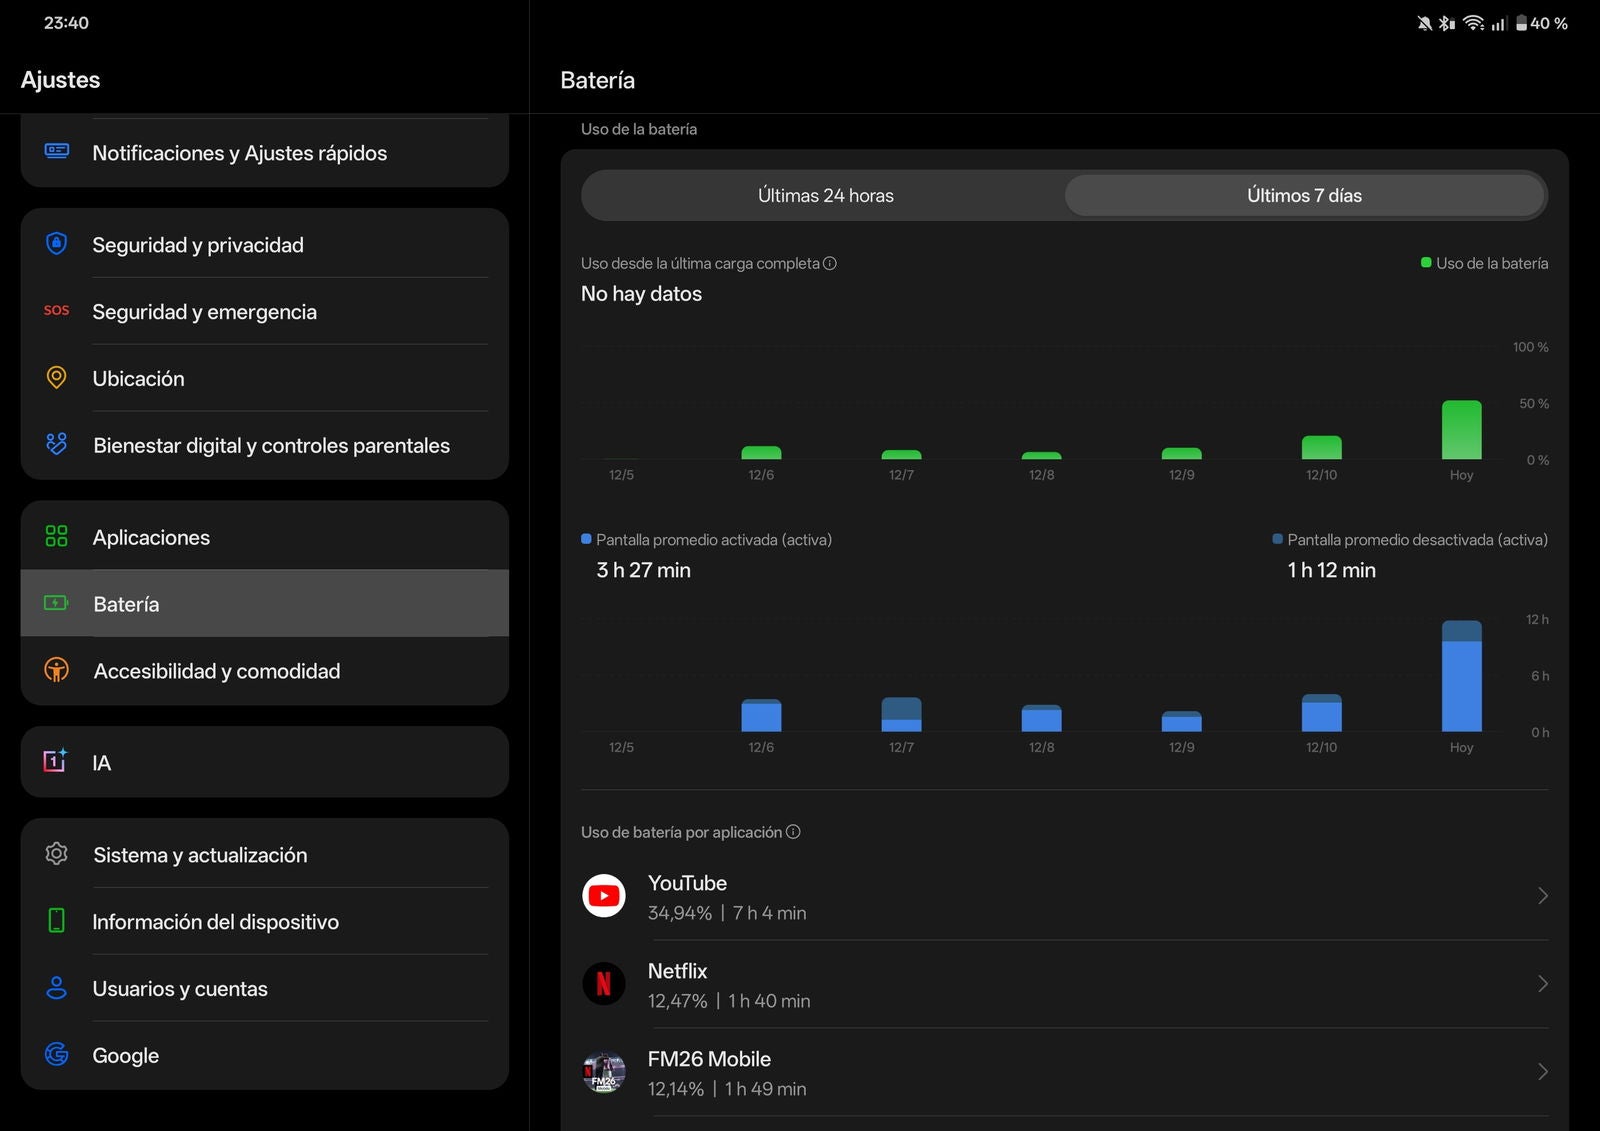The height and width of the screenshot is (1131, 1600).
Task: Expand FM26 Mobile row chevron
Action: pos(1542,1072)
